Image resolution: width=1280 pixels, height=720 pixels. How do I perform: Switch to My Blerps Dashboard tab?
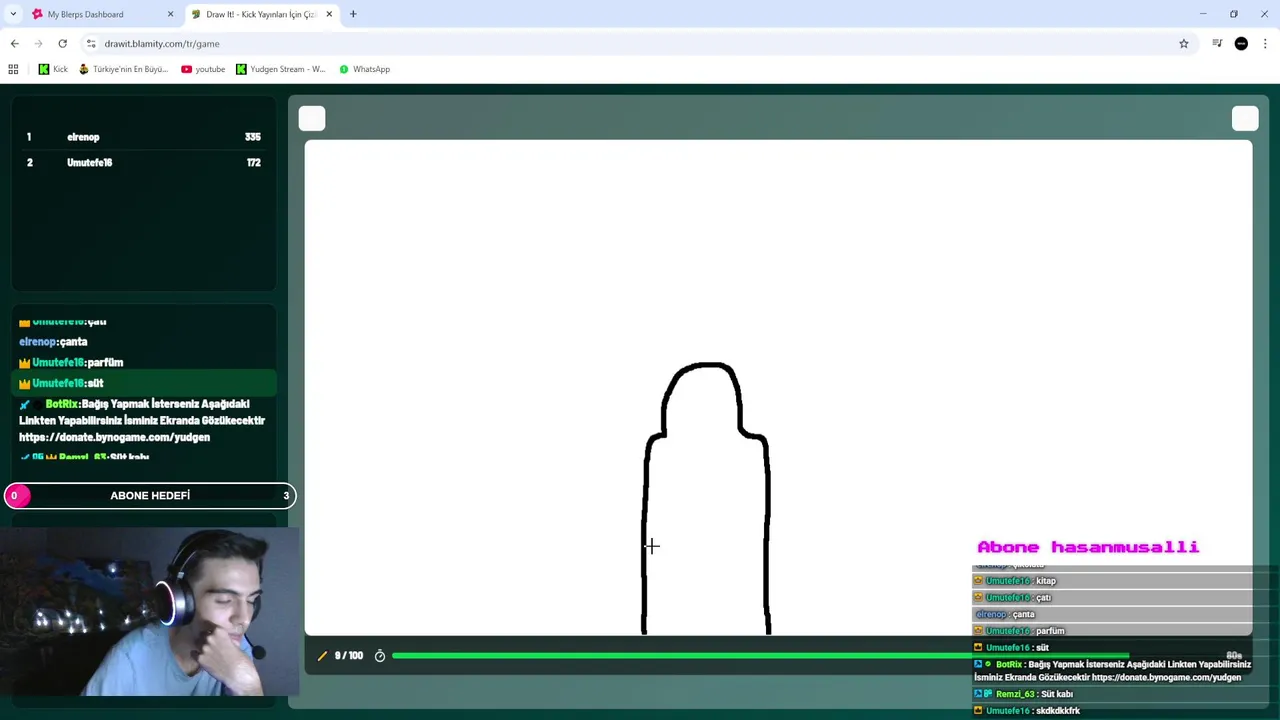pos(100,14)
